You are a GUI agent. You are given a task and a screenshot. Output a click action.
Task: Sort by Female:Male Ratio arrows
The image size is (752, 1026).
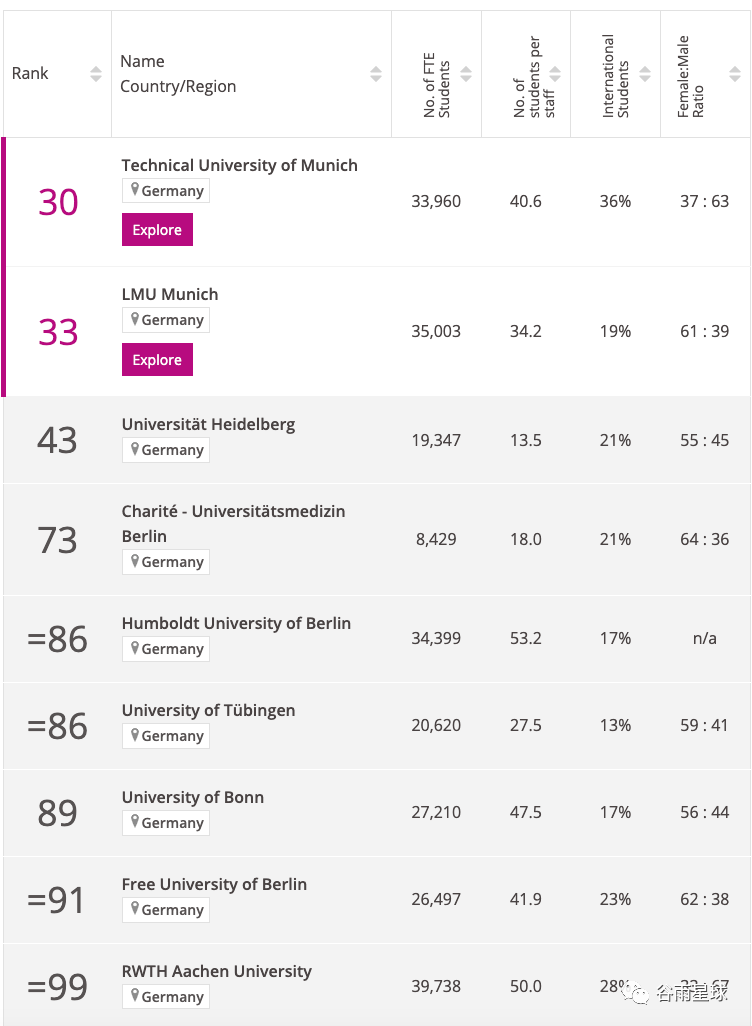tap(735, 74)
